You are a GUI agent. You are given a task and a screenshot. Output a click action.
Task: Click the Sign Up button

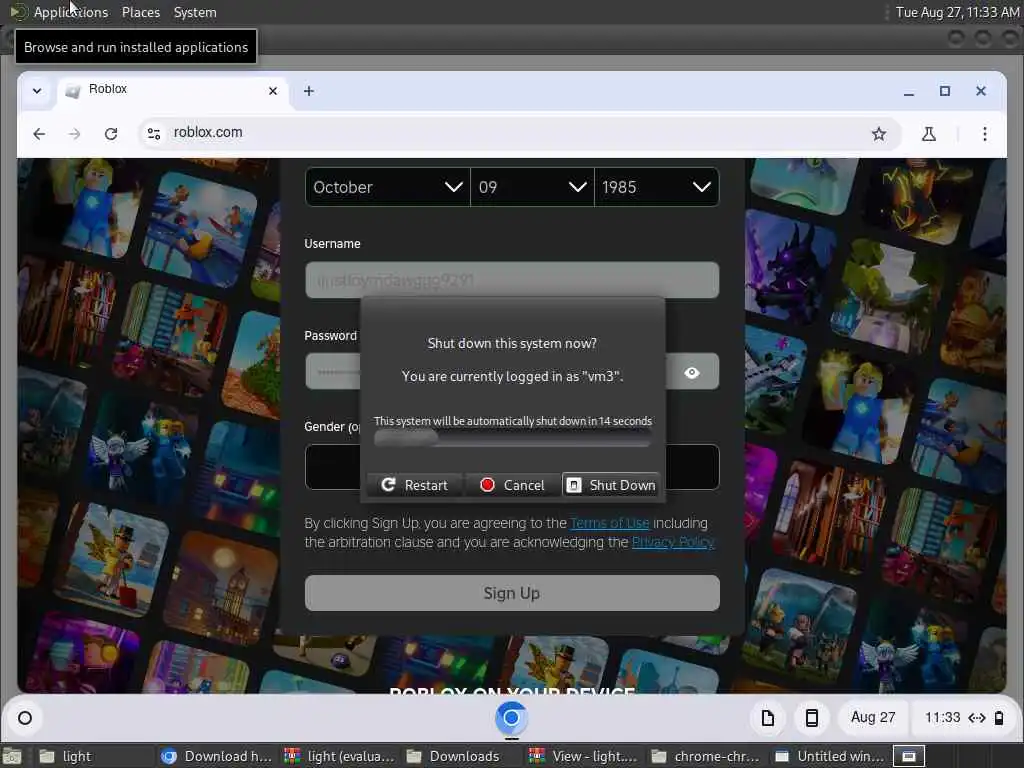(x=512, y=593)
